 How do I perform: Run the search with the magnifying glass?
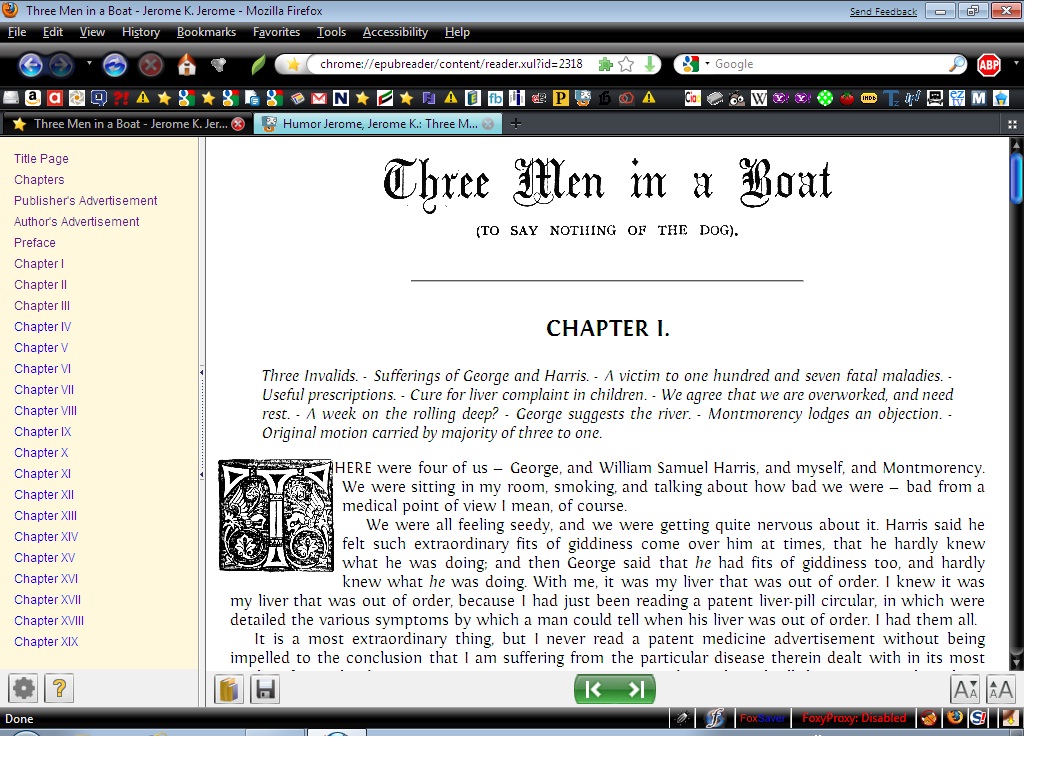click(956, 64)
